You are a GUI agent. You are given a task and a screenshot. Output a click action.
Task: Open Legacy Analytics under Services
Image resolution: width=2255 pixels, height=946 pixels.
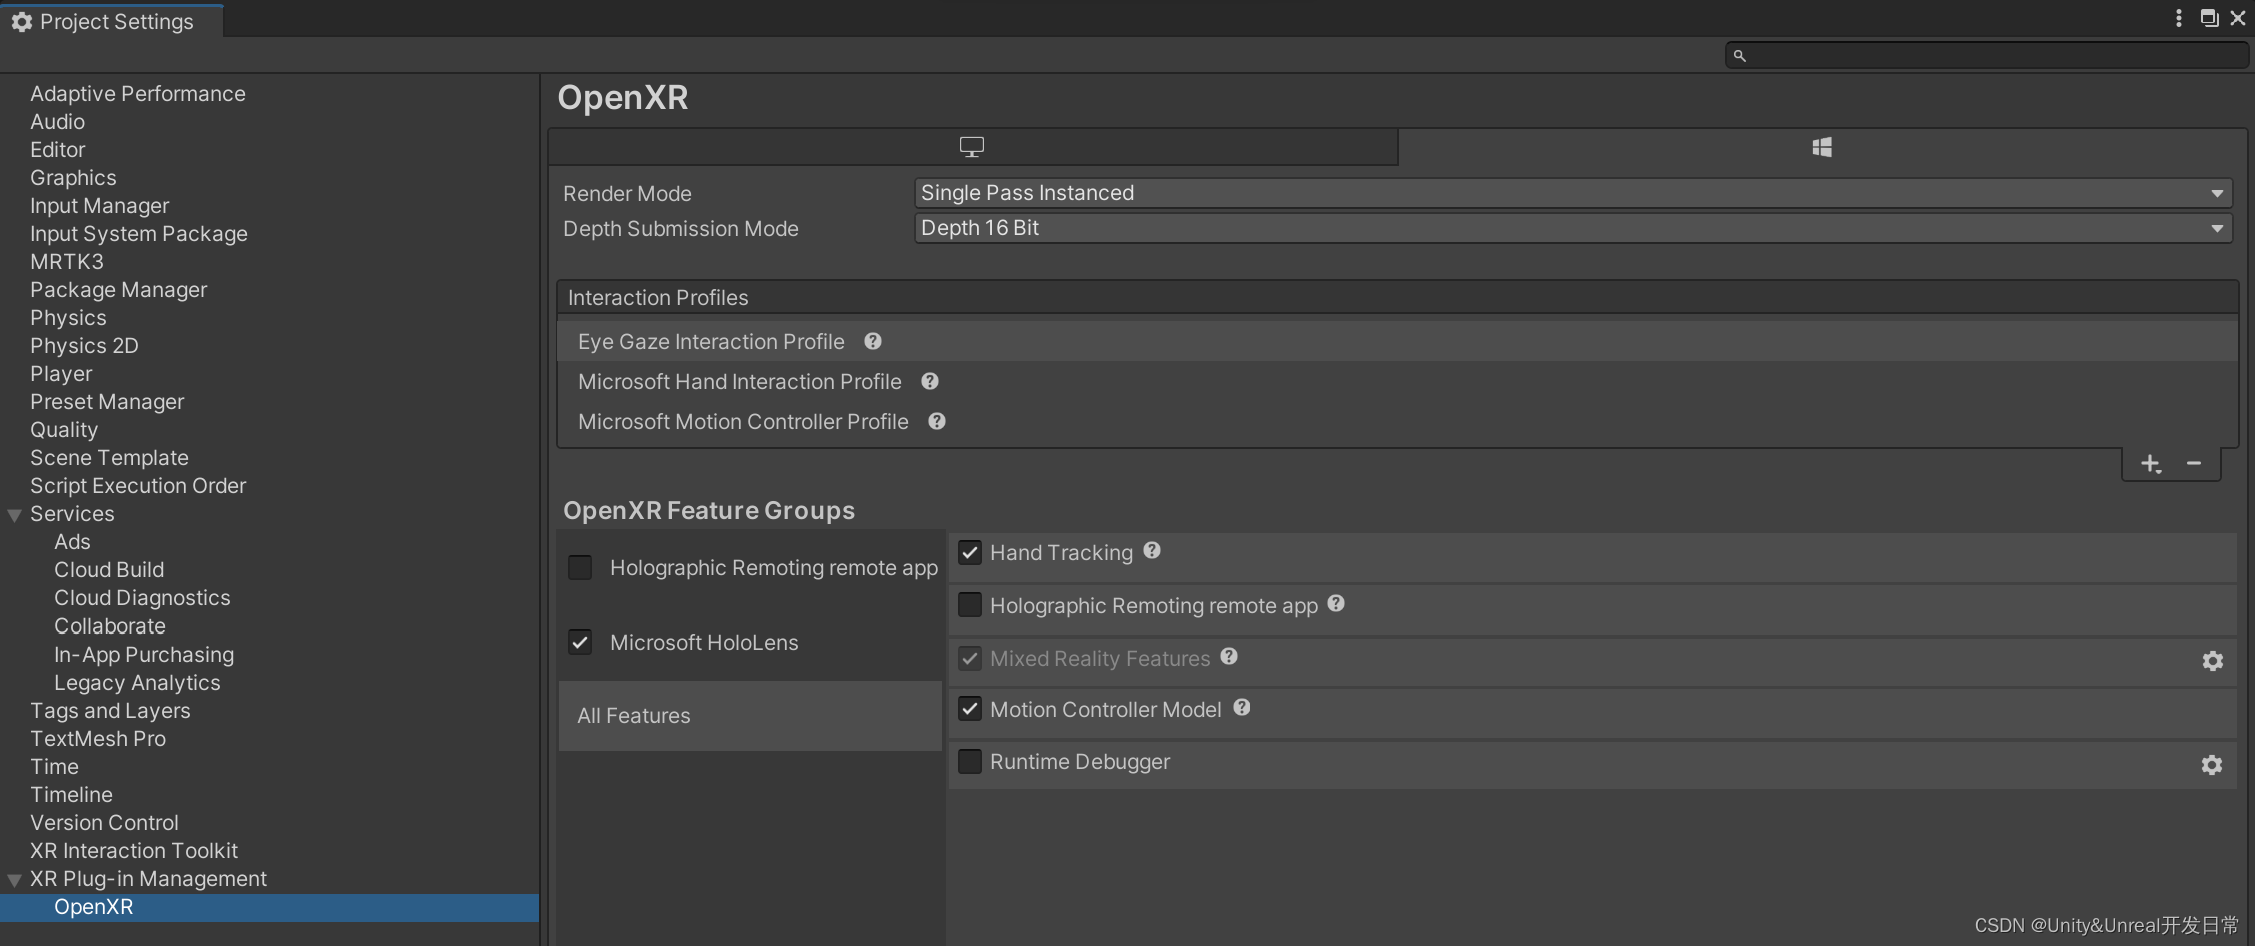pyautogui.click(x=137, y=682)
